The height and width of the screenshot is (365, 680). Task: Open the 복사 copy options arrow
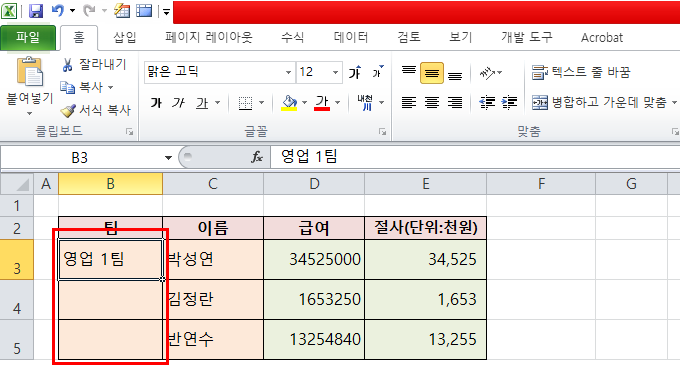click(x=111, y=88)
